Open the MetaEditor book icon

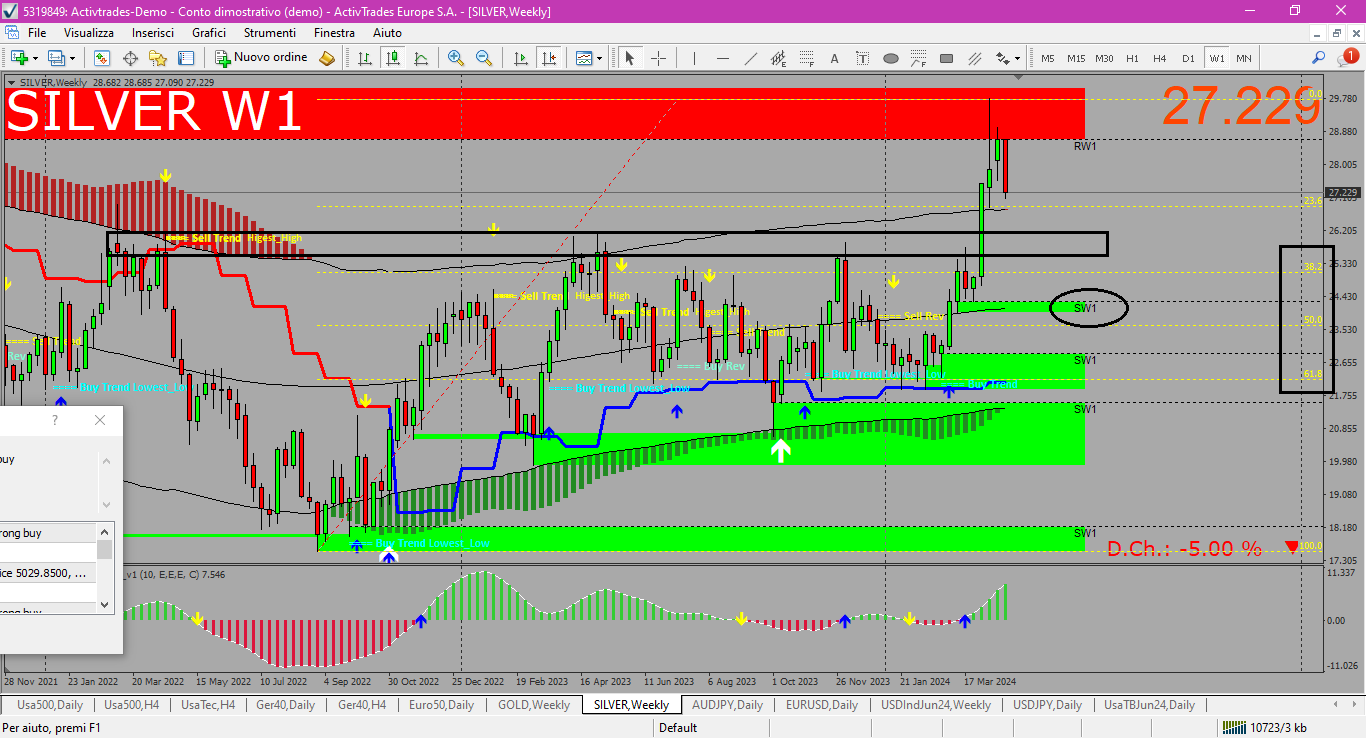click(327, 58)
